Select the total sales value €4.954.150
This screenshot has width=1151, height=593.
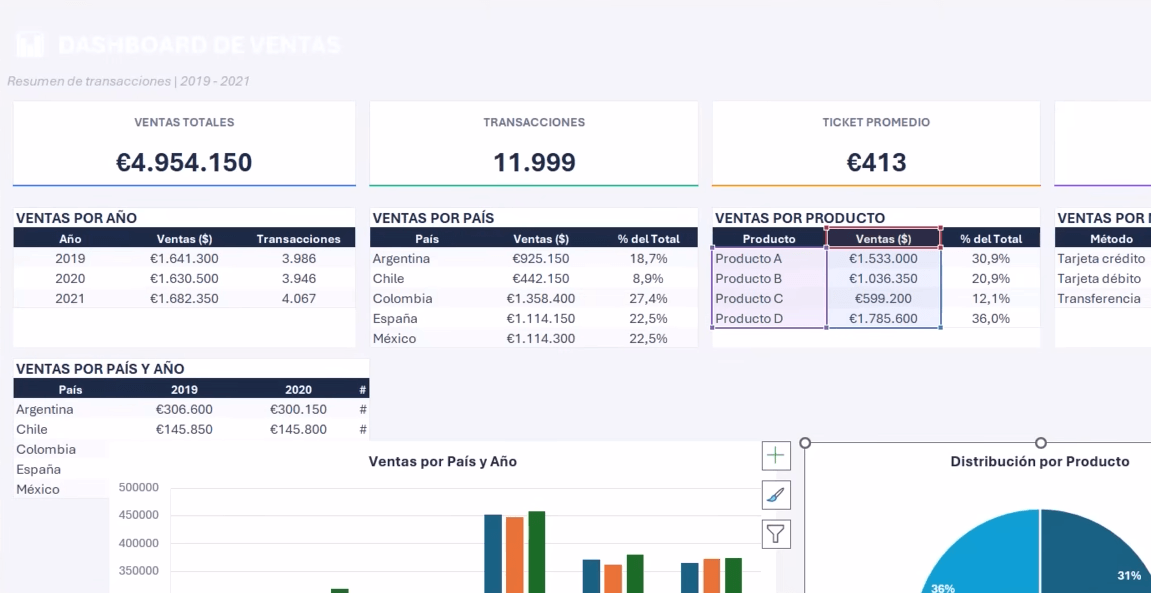click(184, 162)
